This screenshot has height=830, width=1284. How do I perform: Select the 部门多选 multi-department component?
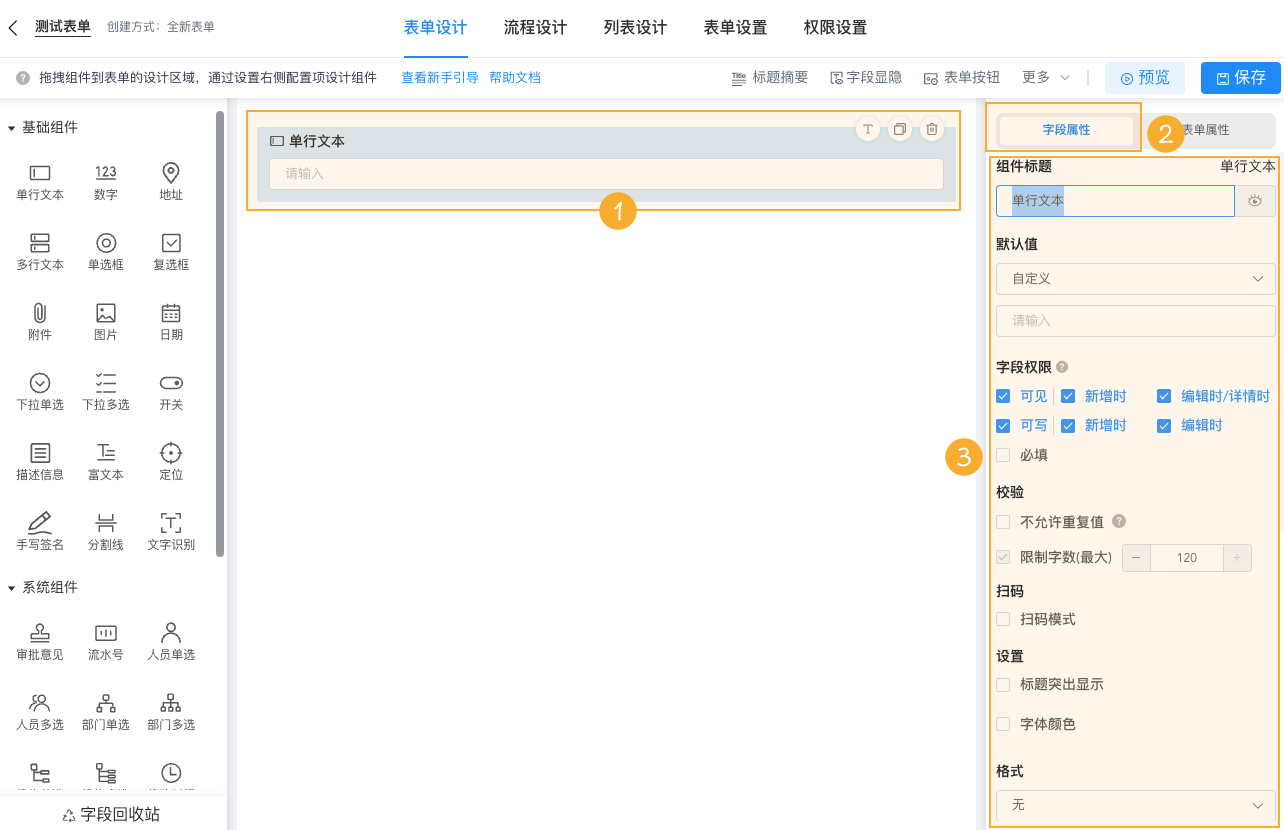170,710
